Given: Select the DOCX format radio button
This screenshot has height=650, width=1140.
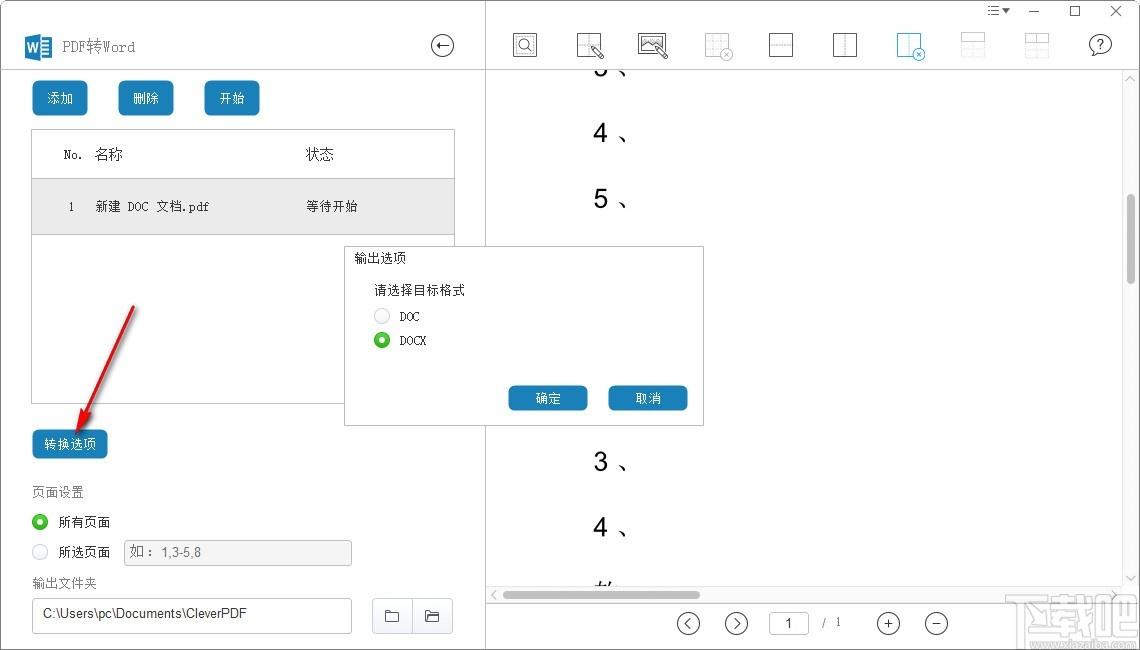Looking at the screenshot, I should (382, 340).
